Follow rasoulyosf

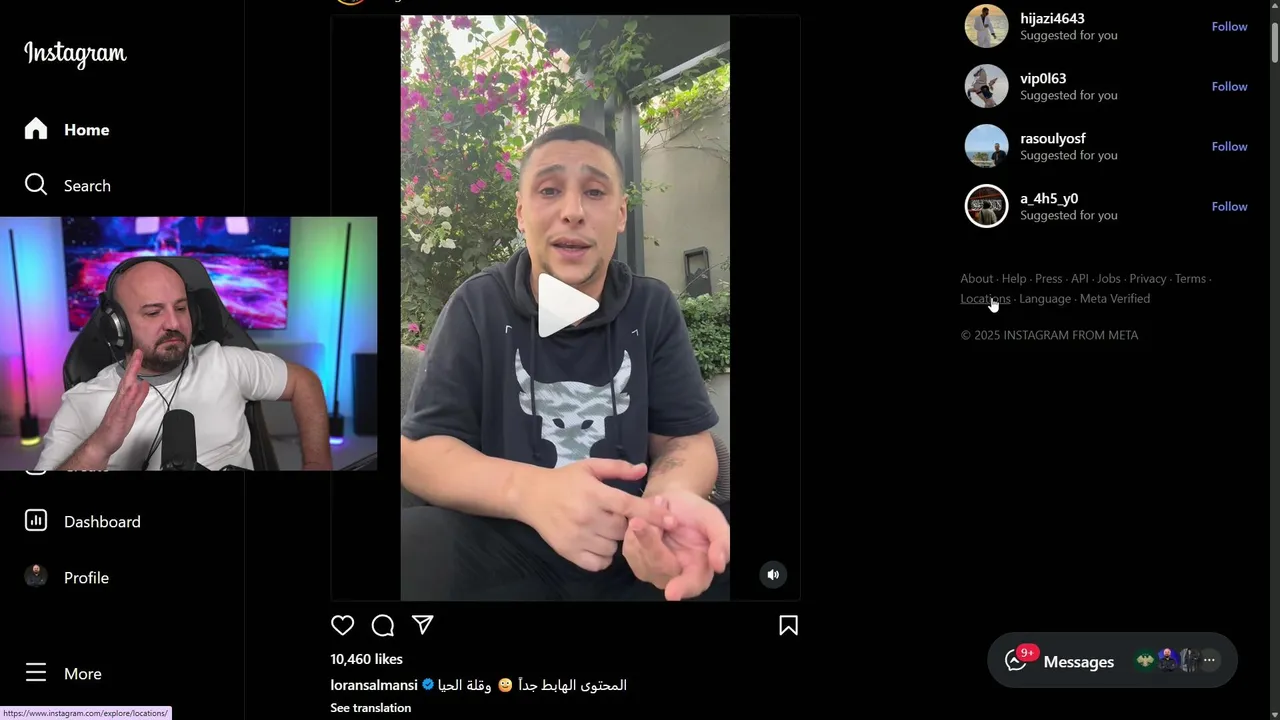point(1229,147)
